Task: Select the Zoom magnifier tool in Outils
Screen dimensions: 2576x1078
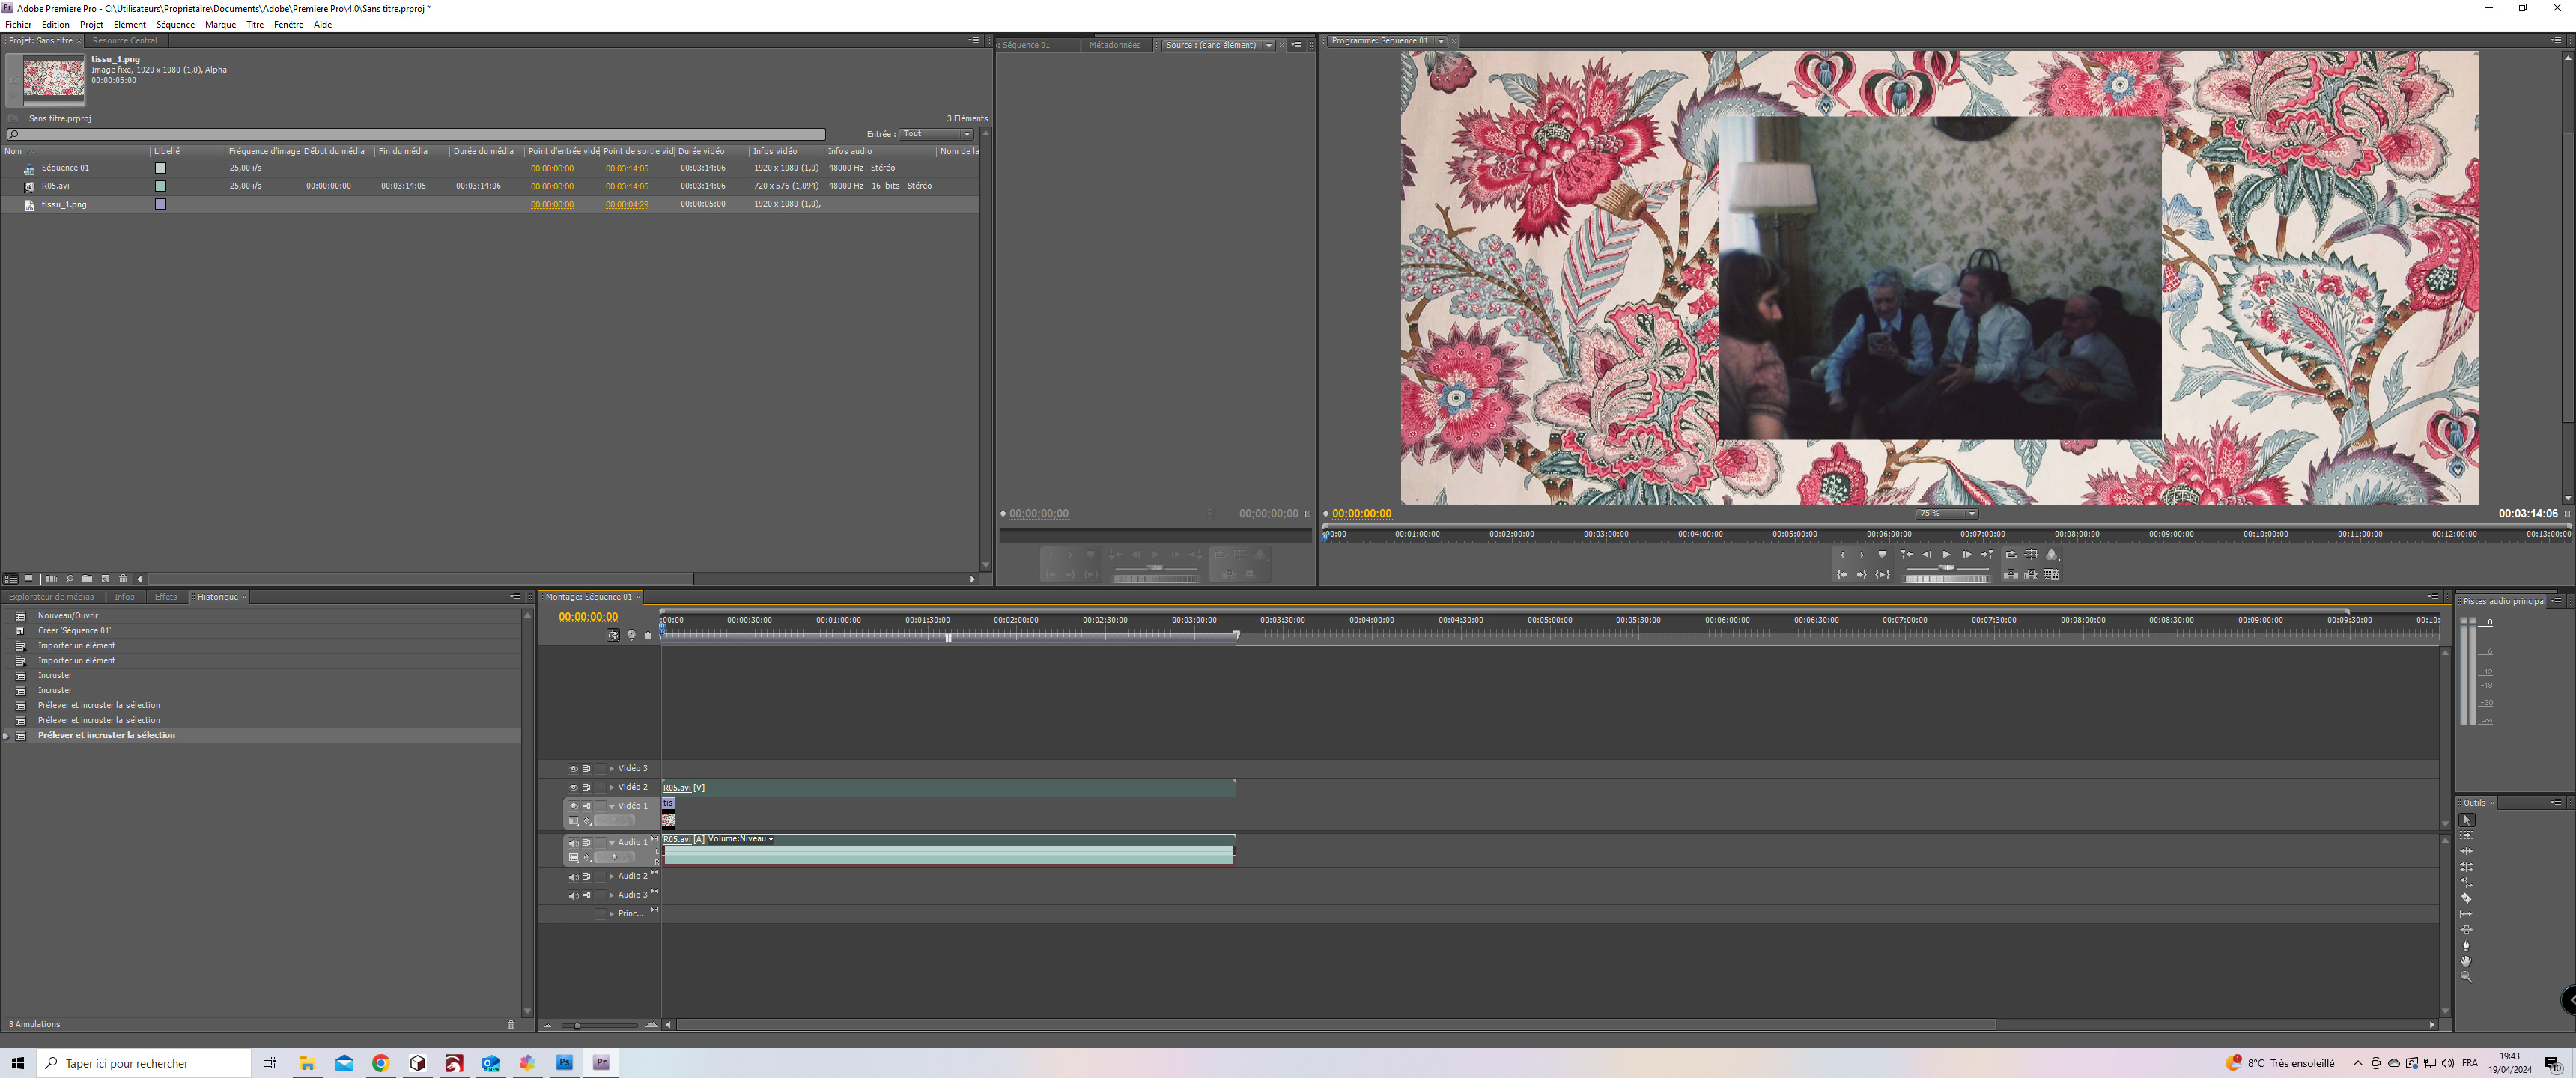Action: coord(2466,977)
